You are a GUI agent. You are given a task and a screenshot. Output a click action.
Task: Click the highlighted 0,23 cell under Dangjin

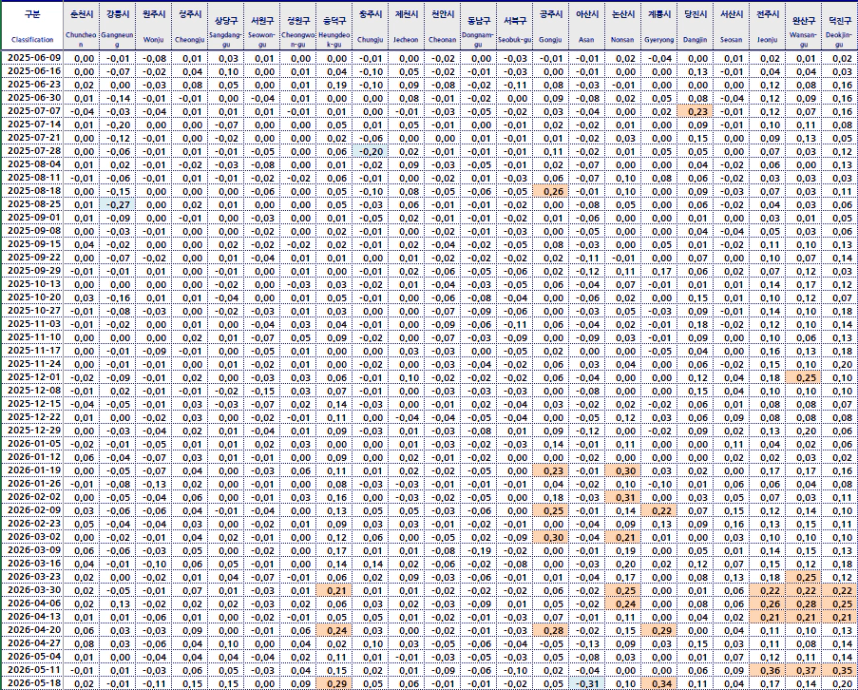695,111
